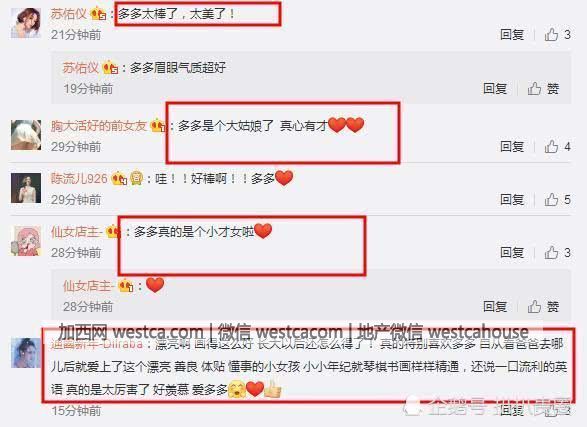Click the pink cartoon avatar of 仙女店主-

[26, 241]
